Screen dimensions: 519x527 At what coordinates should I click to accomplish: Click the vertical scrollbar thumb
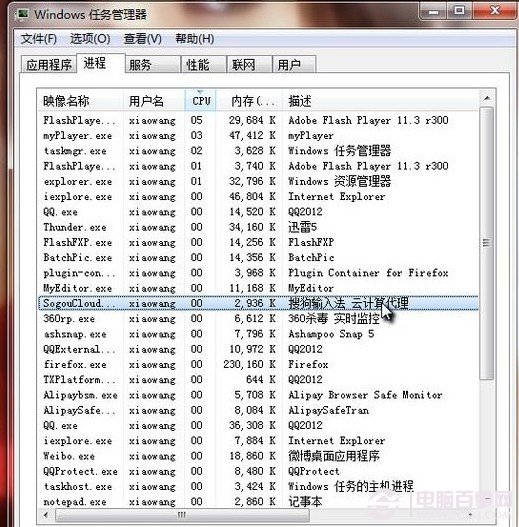click(x=487, y=243)
